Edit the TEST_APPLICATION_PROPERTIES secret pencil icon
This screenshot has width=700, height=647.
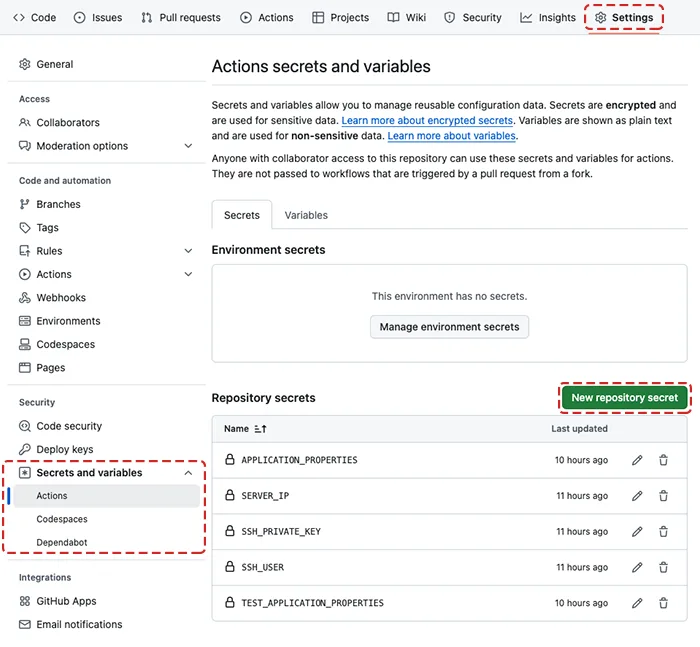tap(637, 603)
